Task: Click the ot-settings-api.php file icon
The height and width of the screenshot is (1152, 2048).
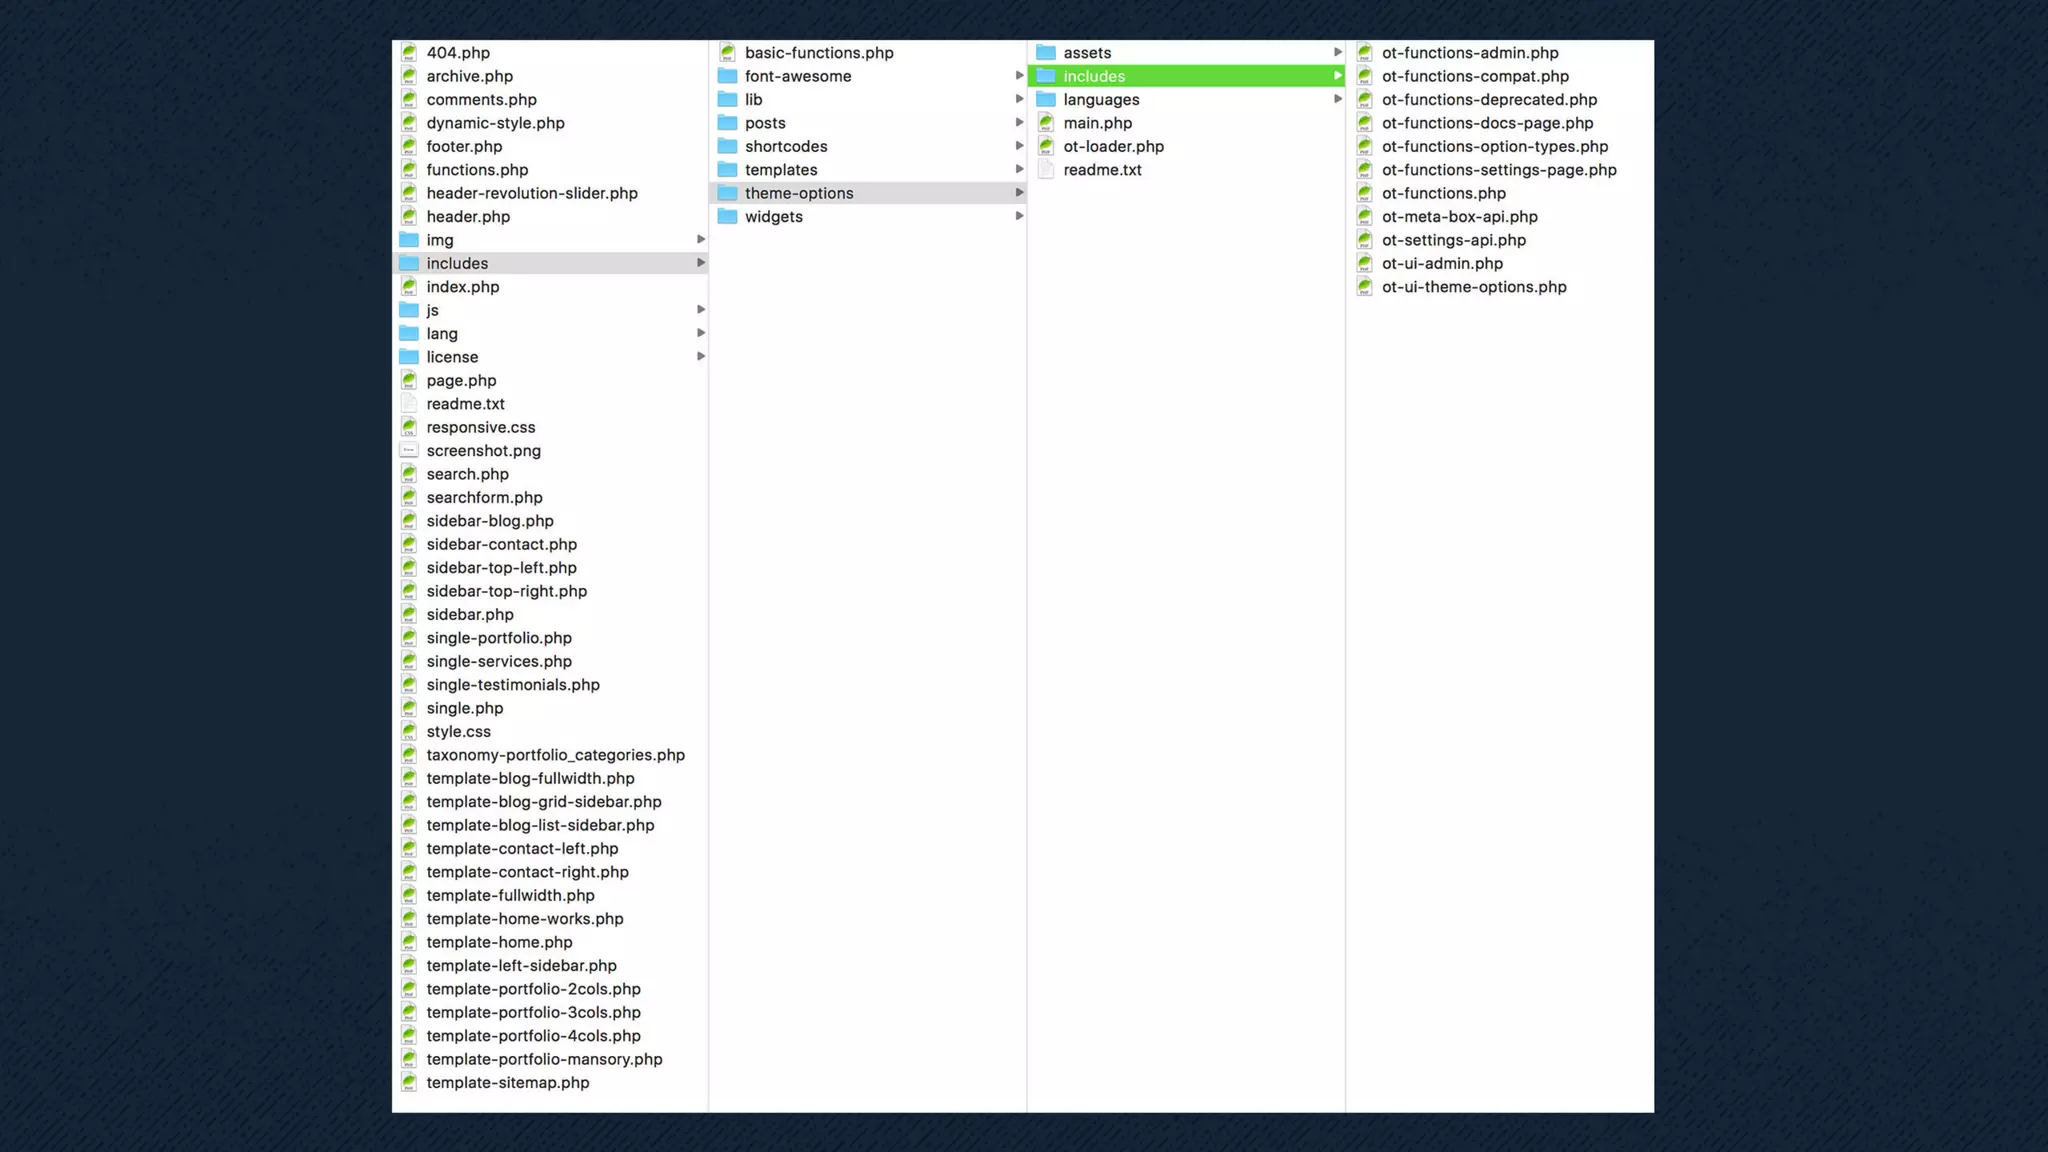Action: 1365,240
